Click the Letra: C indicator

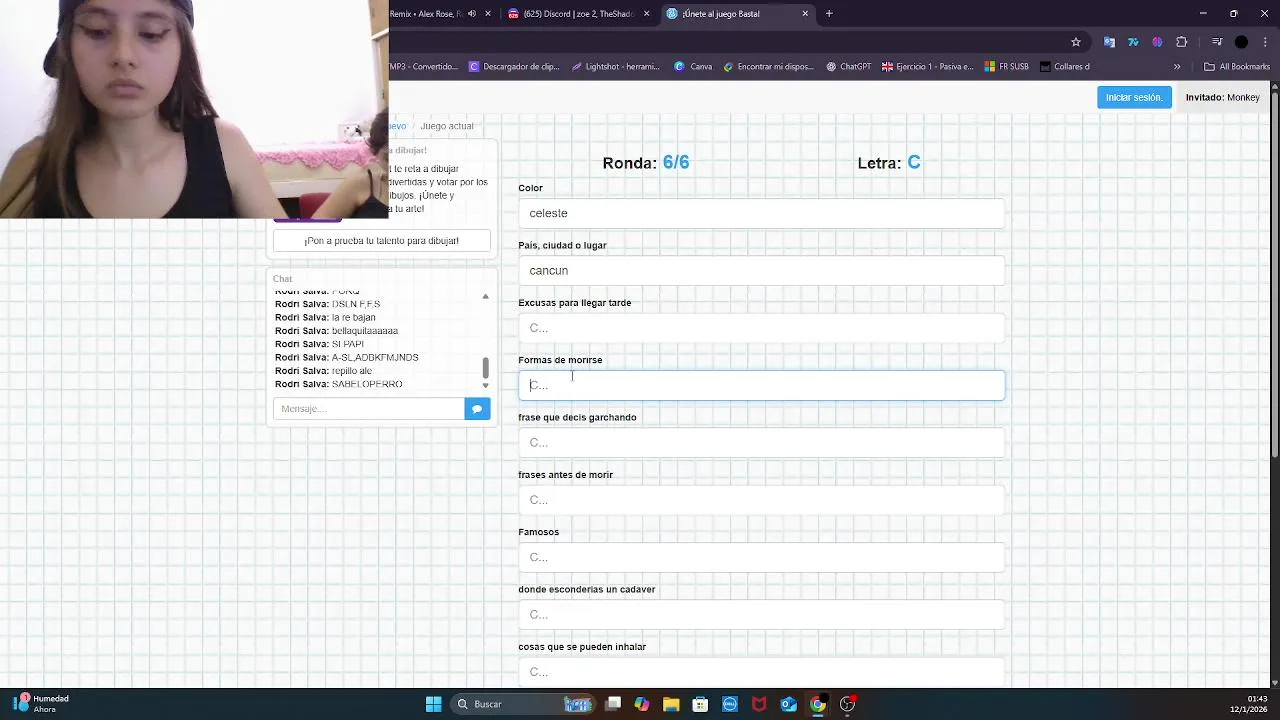[889, 162]
